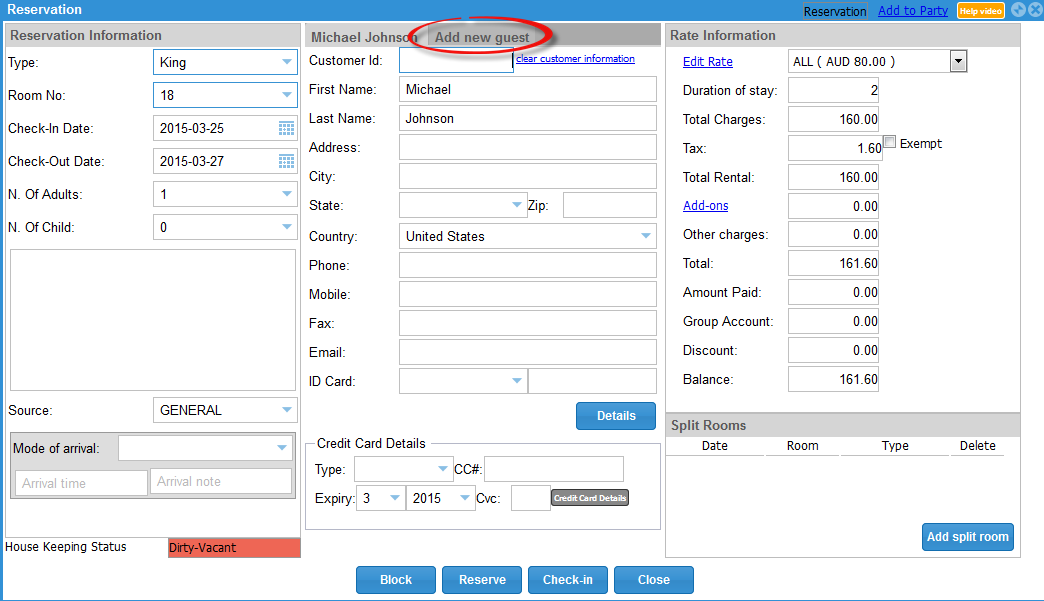Click the Check-Out Date field 2015-03-27
Viewport: 1044px width, 601px height.
225,161
